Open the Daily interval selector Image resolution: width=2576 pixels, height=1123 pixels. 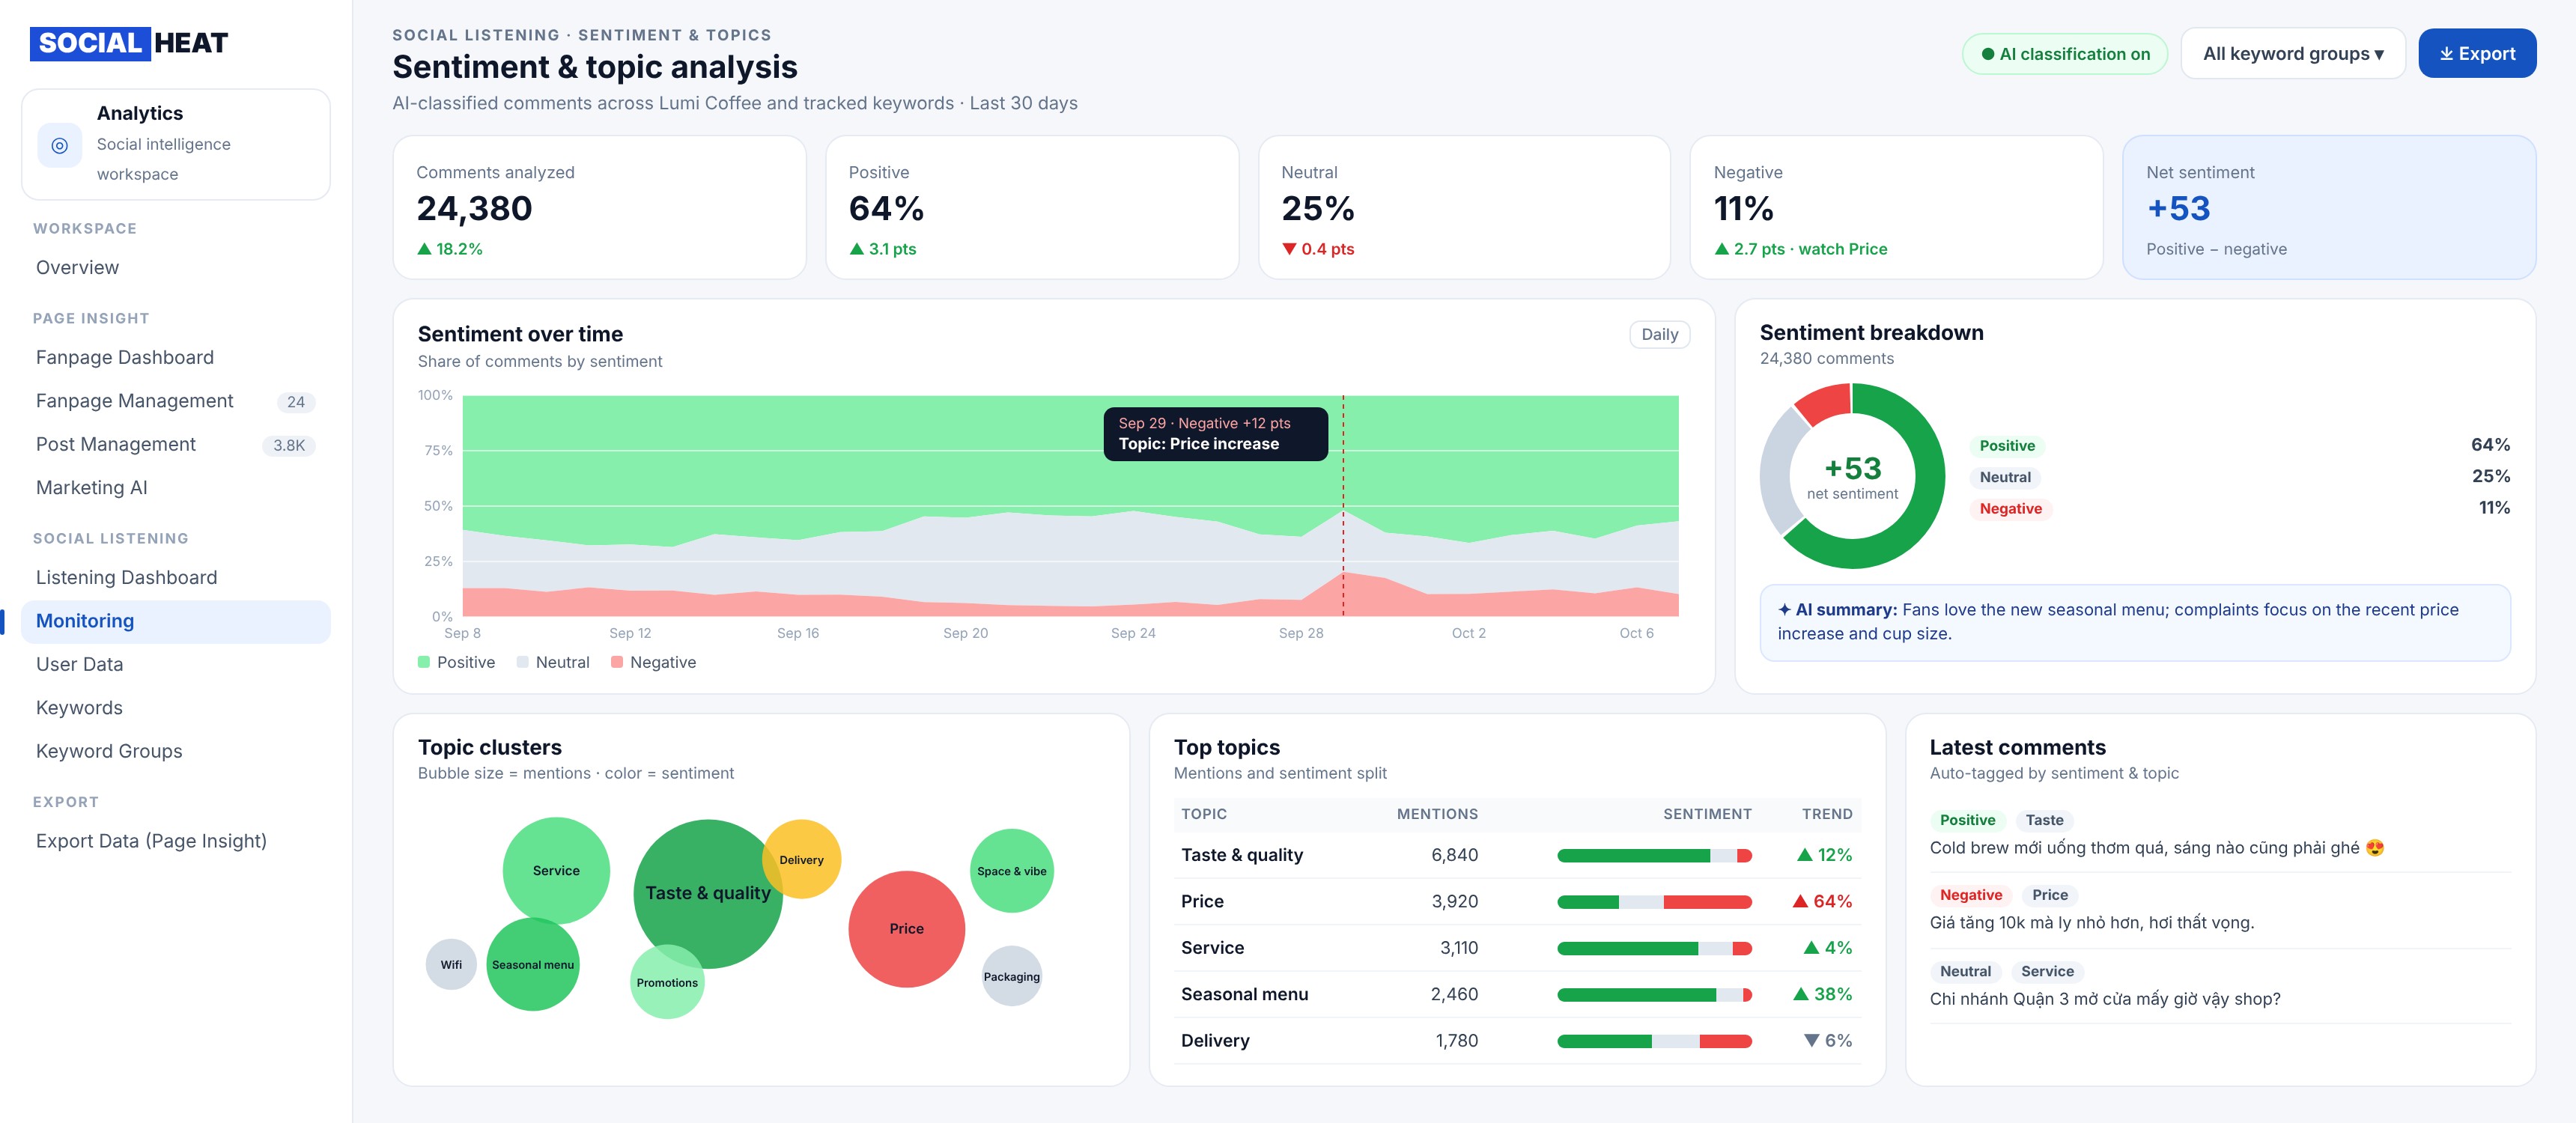pyautogui.click(x=1659, y=334)
